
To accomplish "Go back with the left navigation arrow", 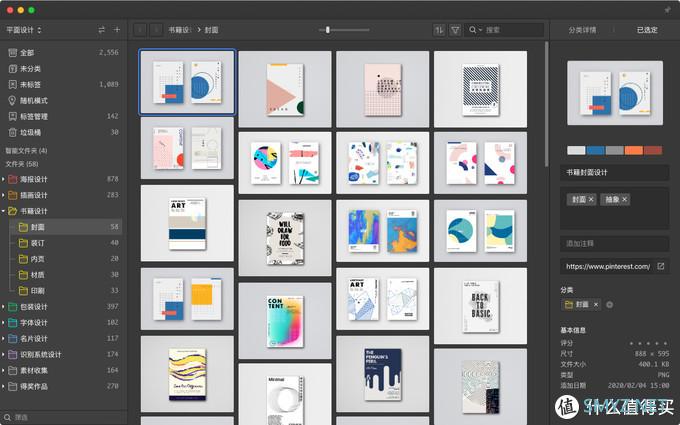I will [x=140, y=30].
